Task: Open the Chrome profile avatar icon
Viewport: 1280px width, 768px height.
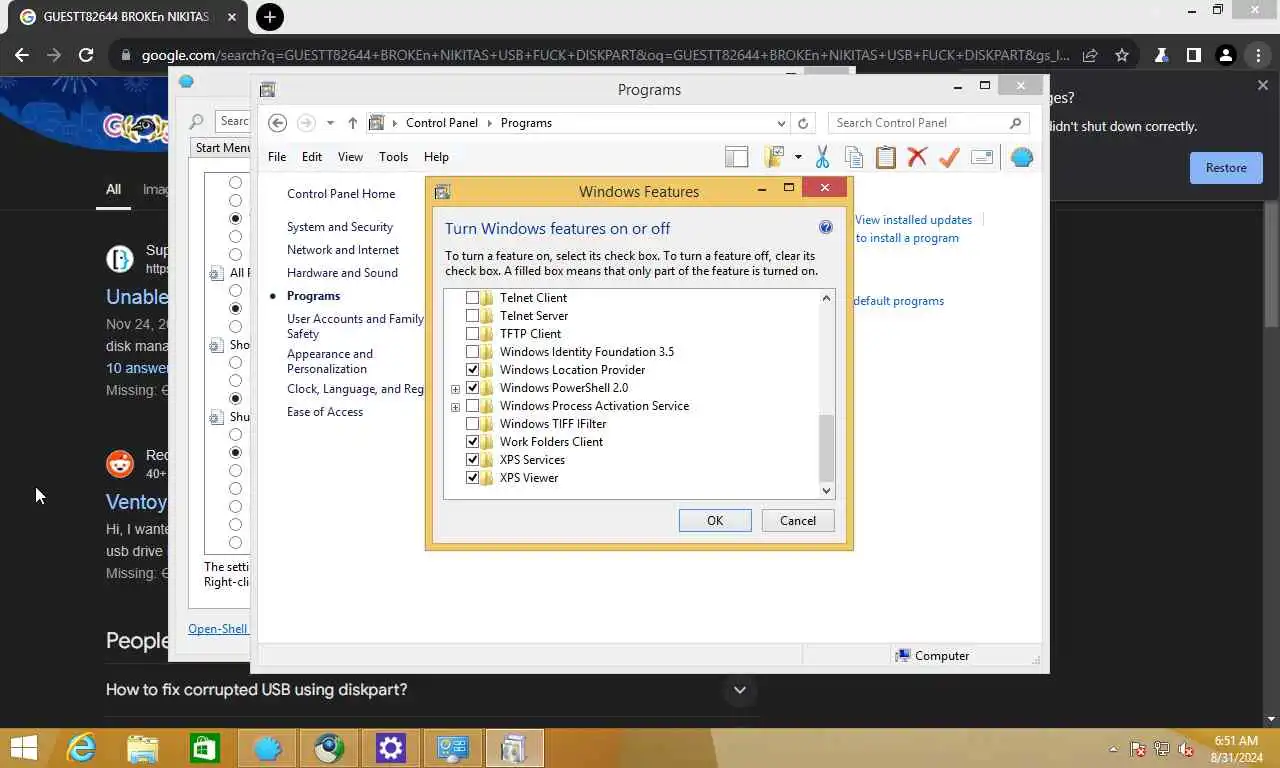Action: tap(1226, 56)
